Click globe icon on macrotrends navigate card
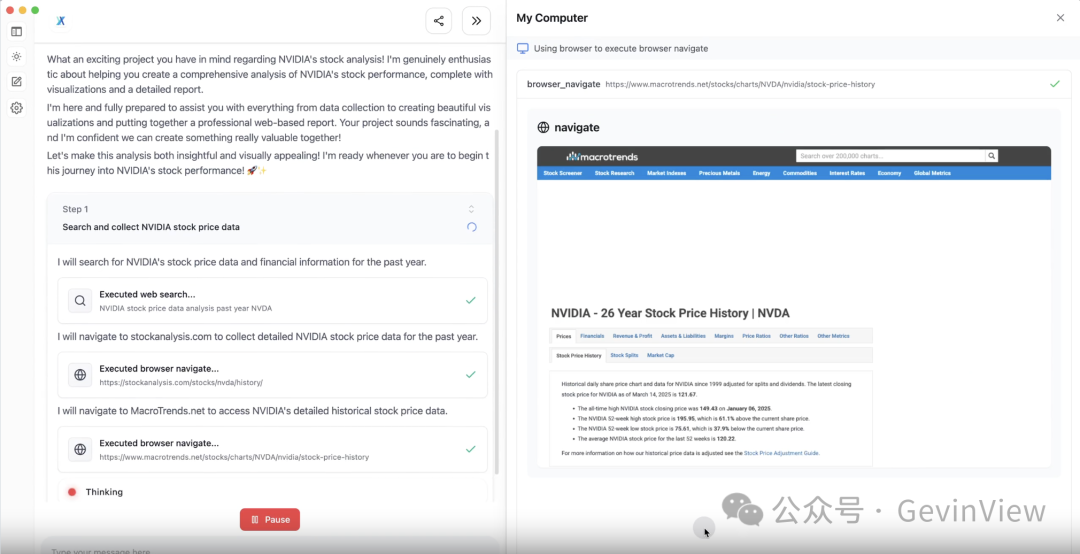The image size is (1080, 554). (x=80, y=449)
